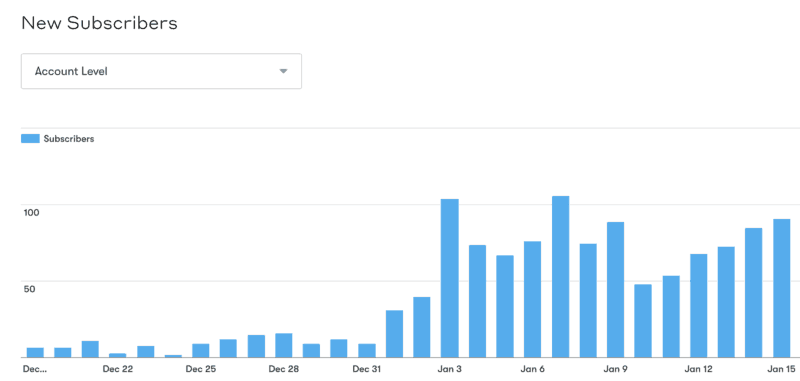The height and width of the screenshot is (381, 800).
Task: Click the Dec 31 axis label
Action: pos(367,369)
